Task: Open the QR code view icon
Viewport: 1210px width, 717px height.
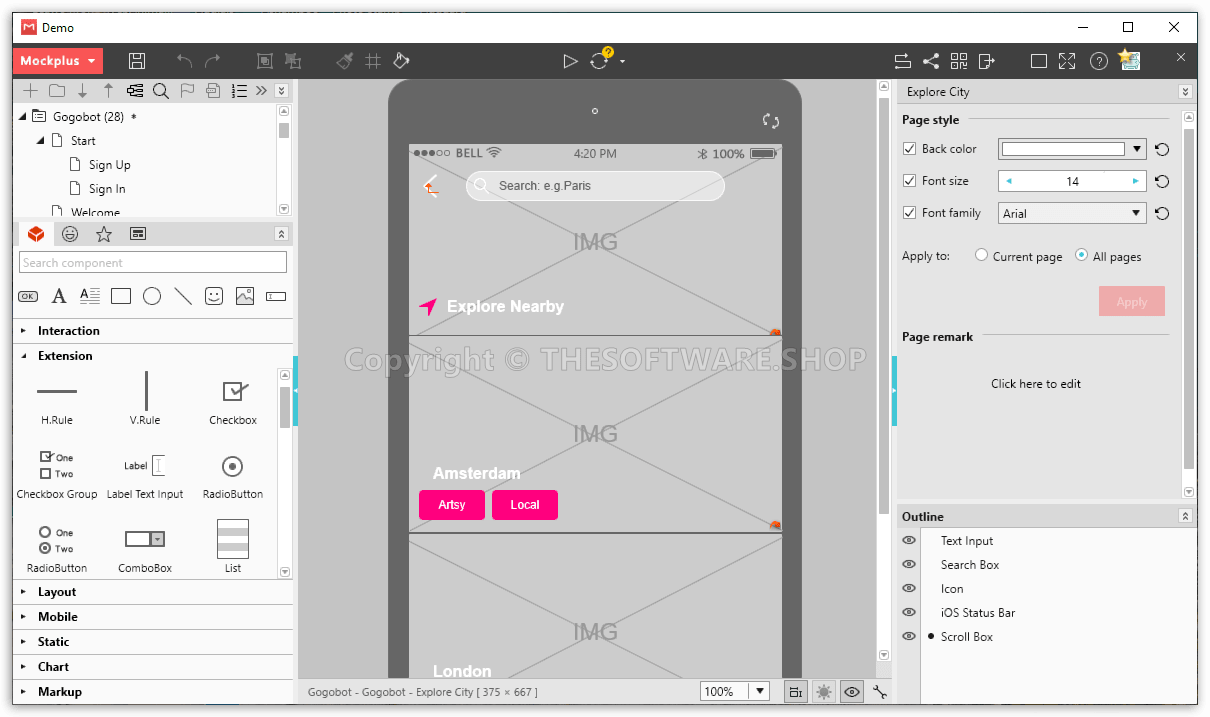Action: pyautogui.click(x=958, y=61)
